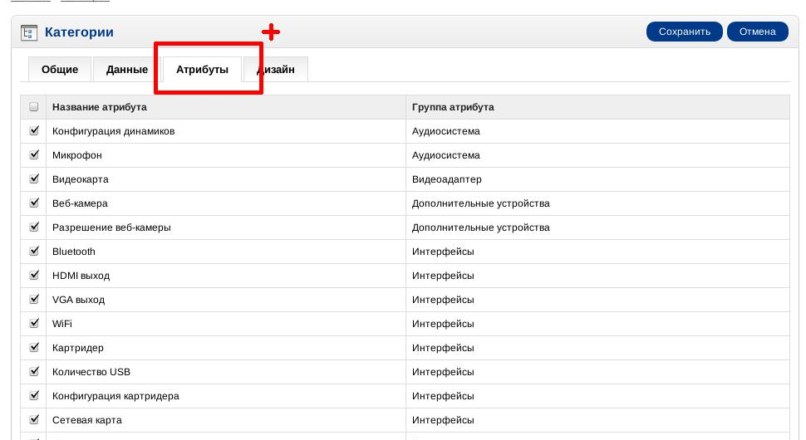Toggle the select-all checkbox in table header
The image size is (806, 440).
(x=35, y=107)
